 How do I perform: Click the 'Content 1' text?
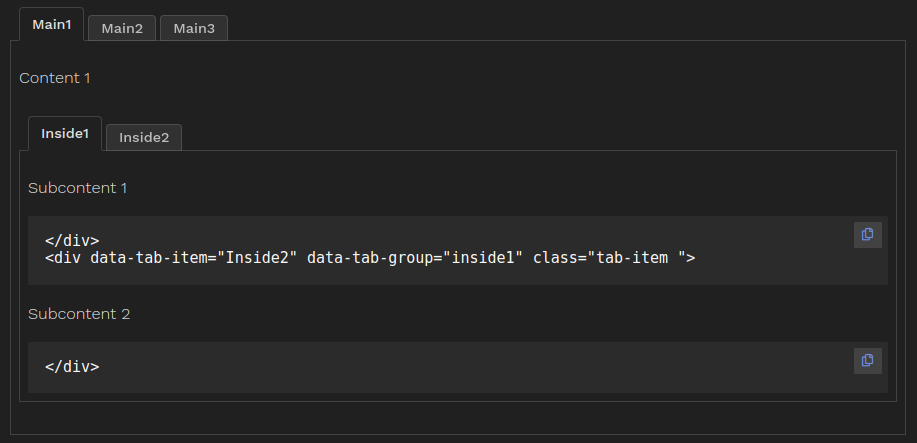(55, 78)
